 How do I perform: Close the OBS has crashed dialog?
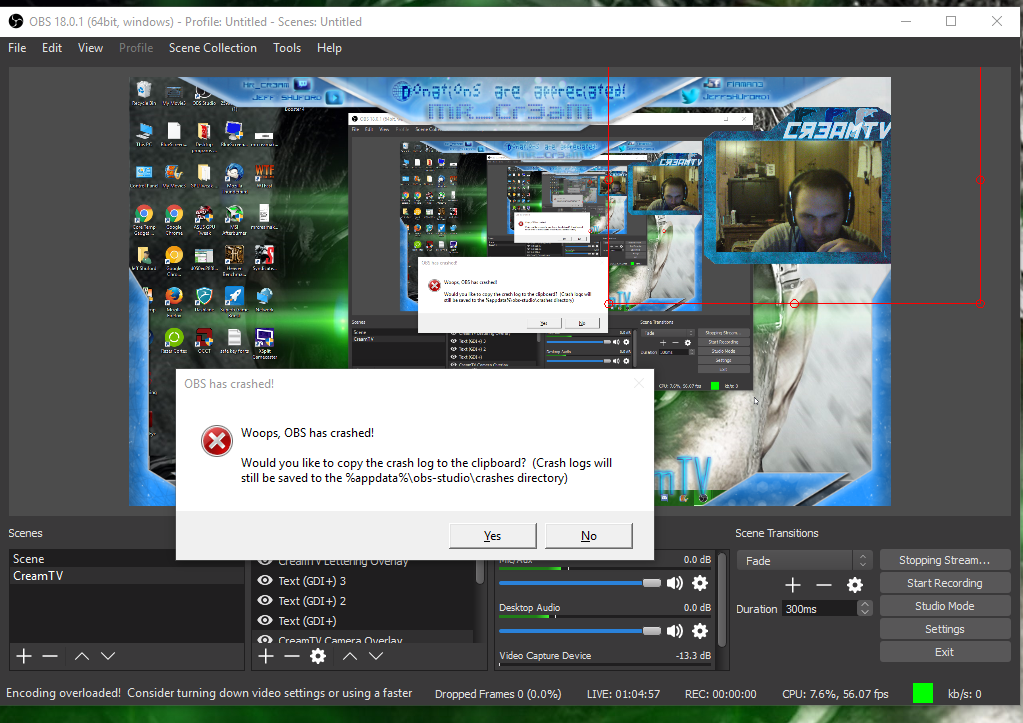[639, 384]
